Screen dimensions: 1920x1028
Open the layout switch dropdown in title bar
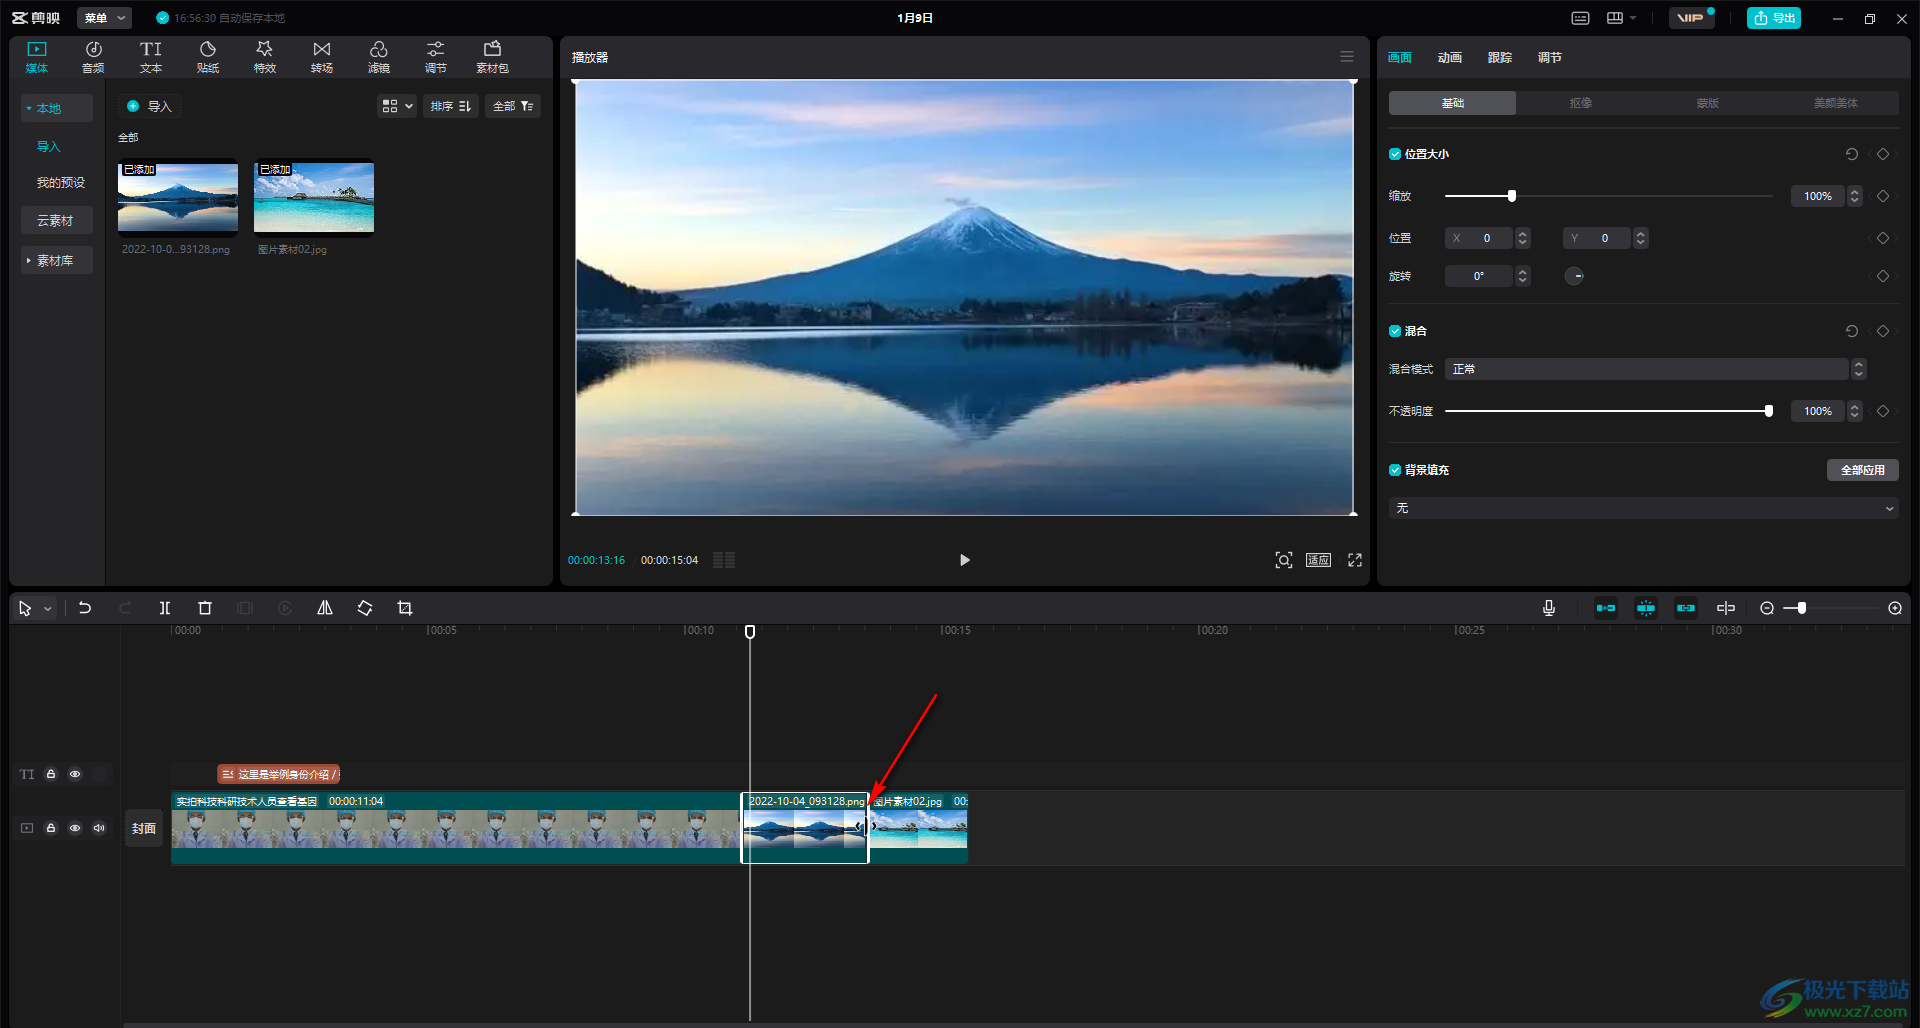1621,18
